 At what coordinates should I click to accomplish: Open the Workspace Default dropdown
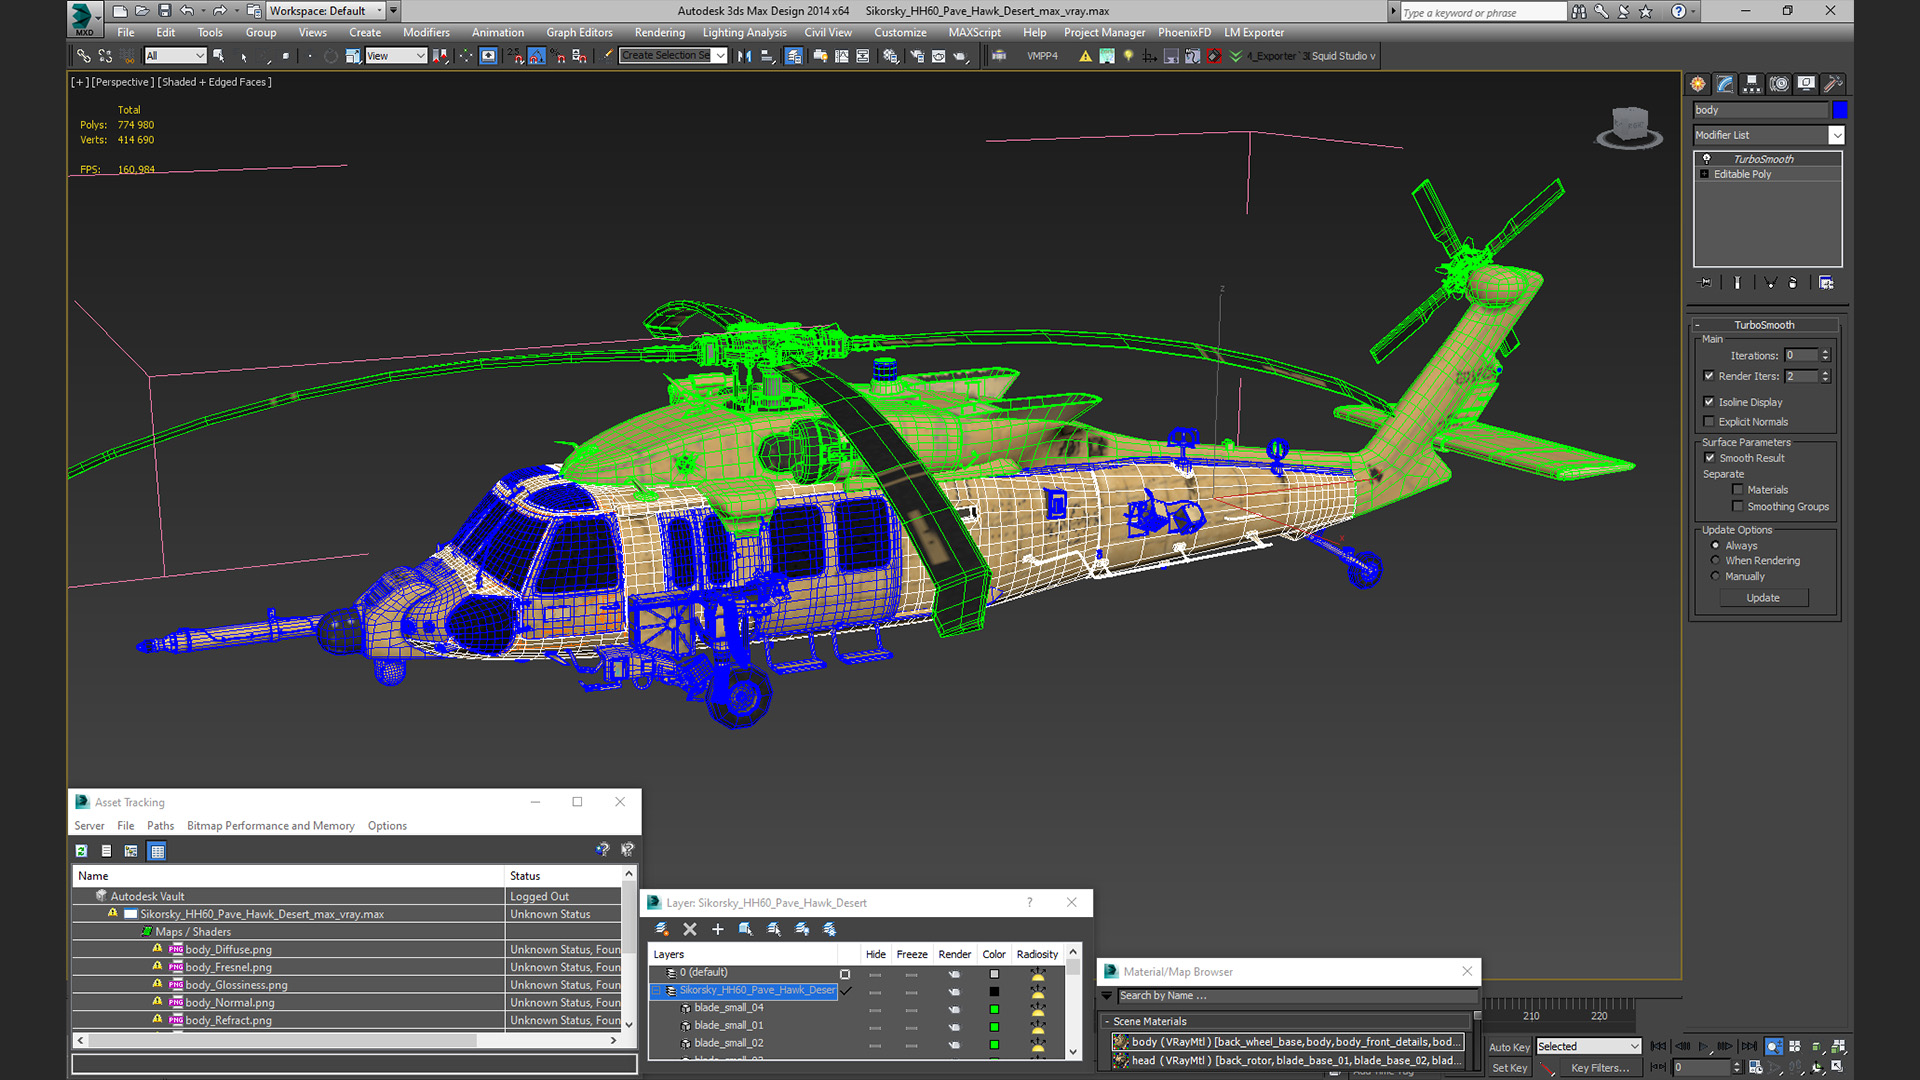click(325, 11)
